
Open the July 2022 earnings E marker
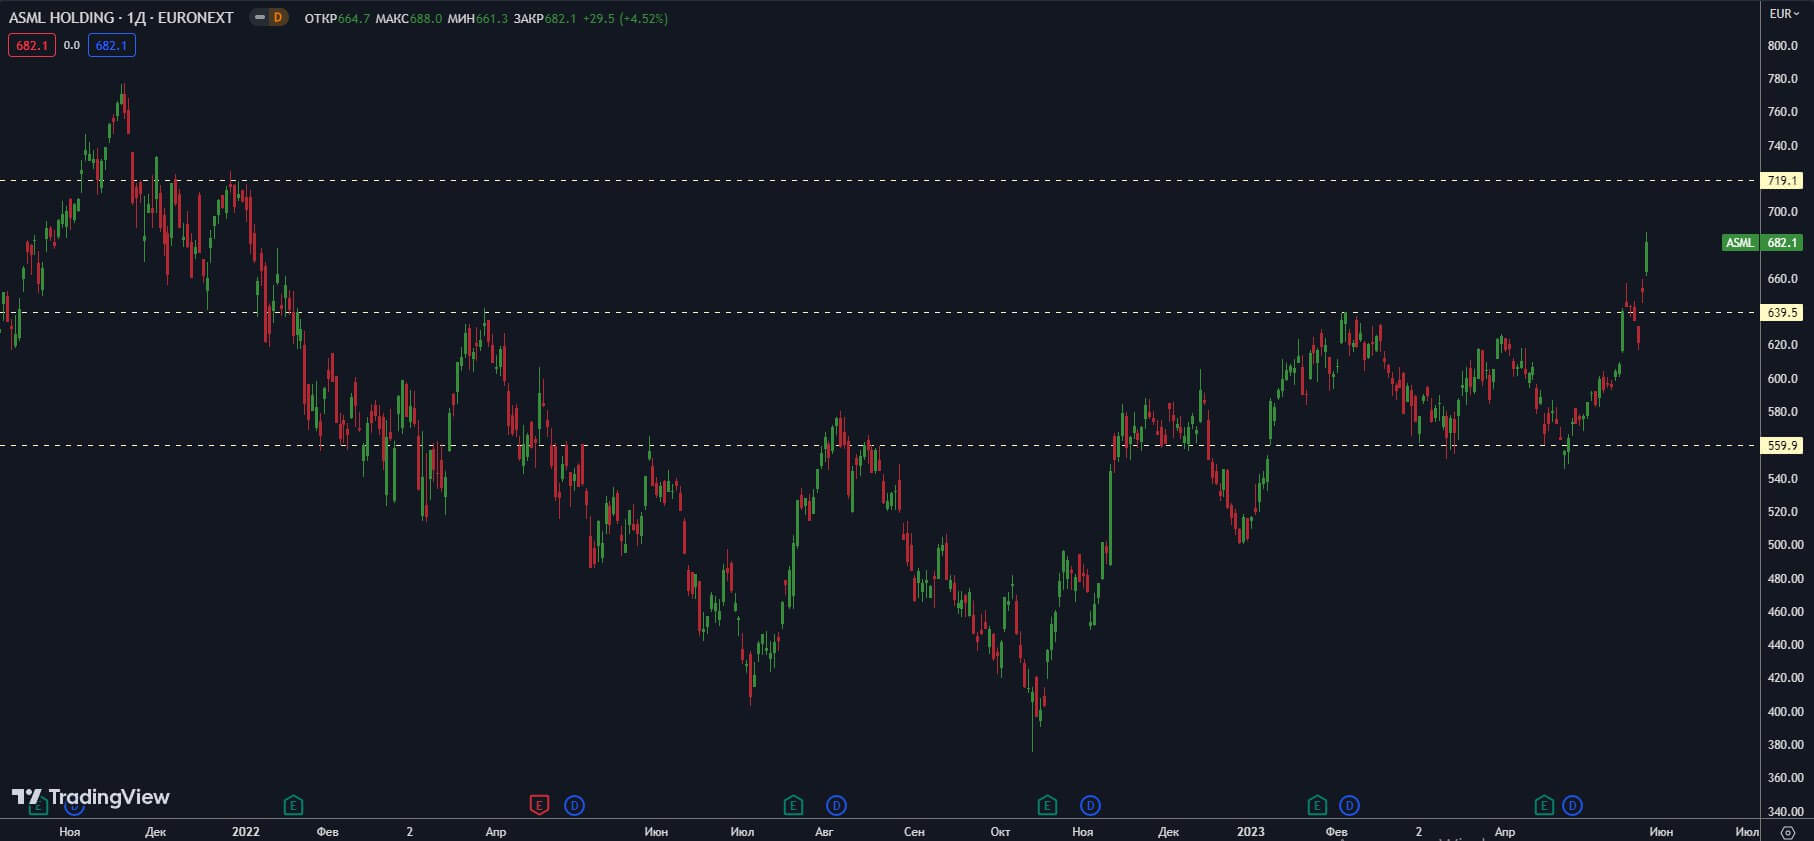pos(793,805)
